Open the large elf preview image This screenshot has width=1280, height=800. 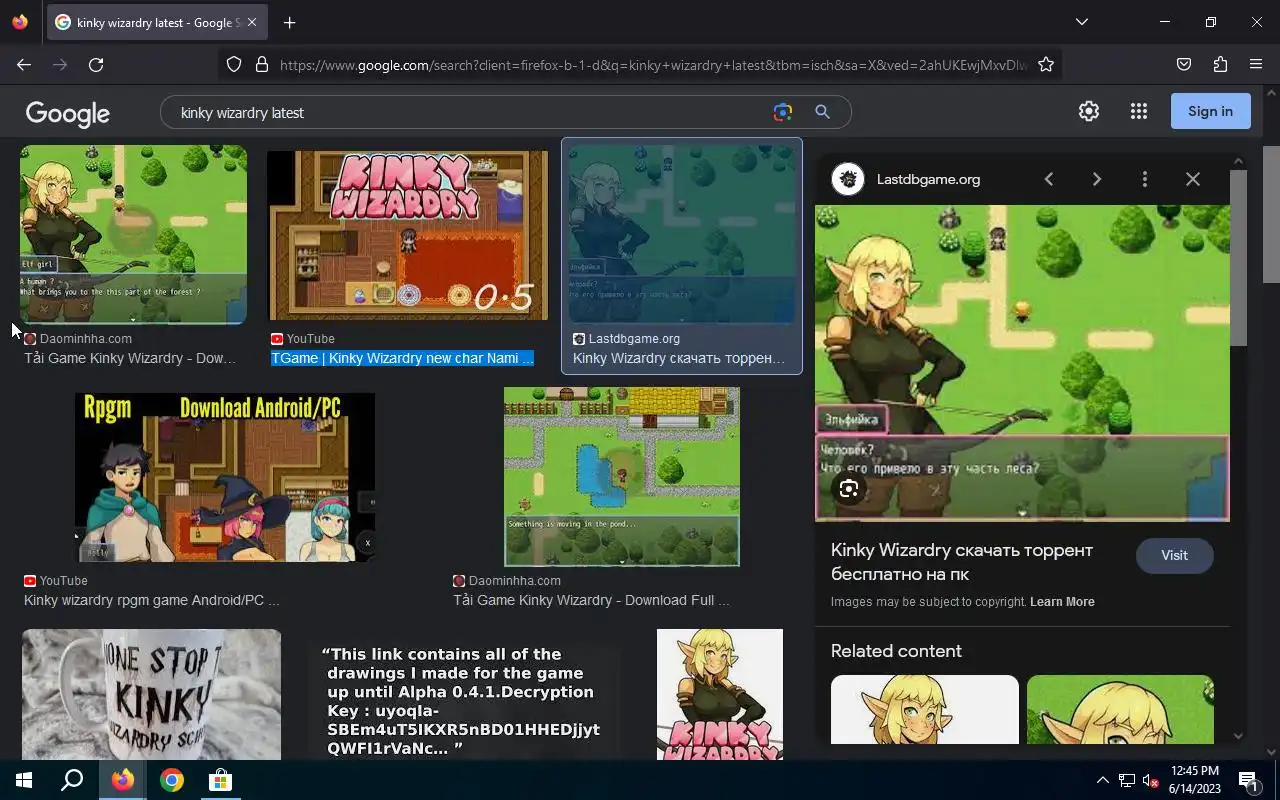(x=1022, y=363)
